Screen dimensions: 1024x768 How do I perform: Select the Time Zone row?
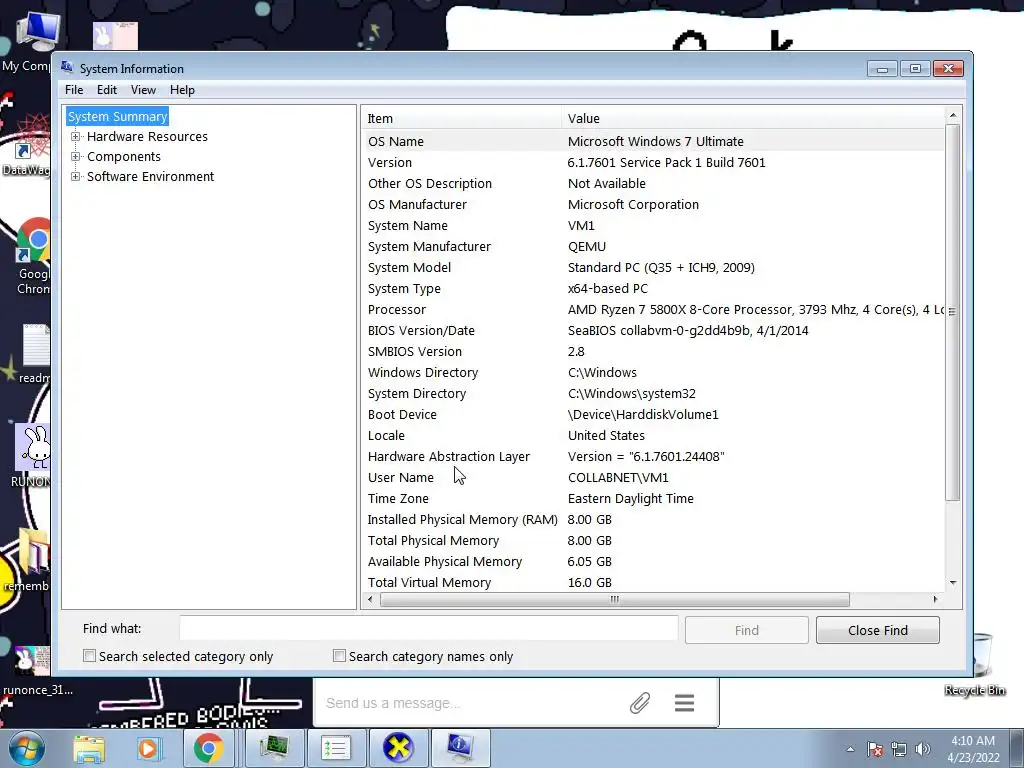coord(653,498)
